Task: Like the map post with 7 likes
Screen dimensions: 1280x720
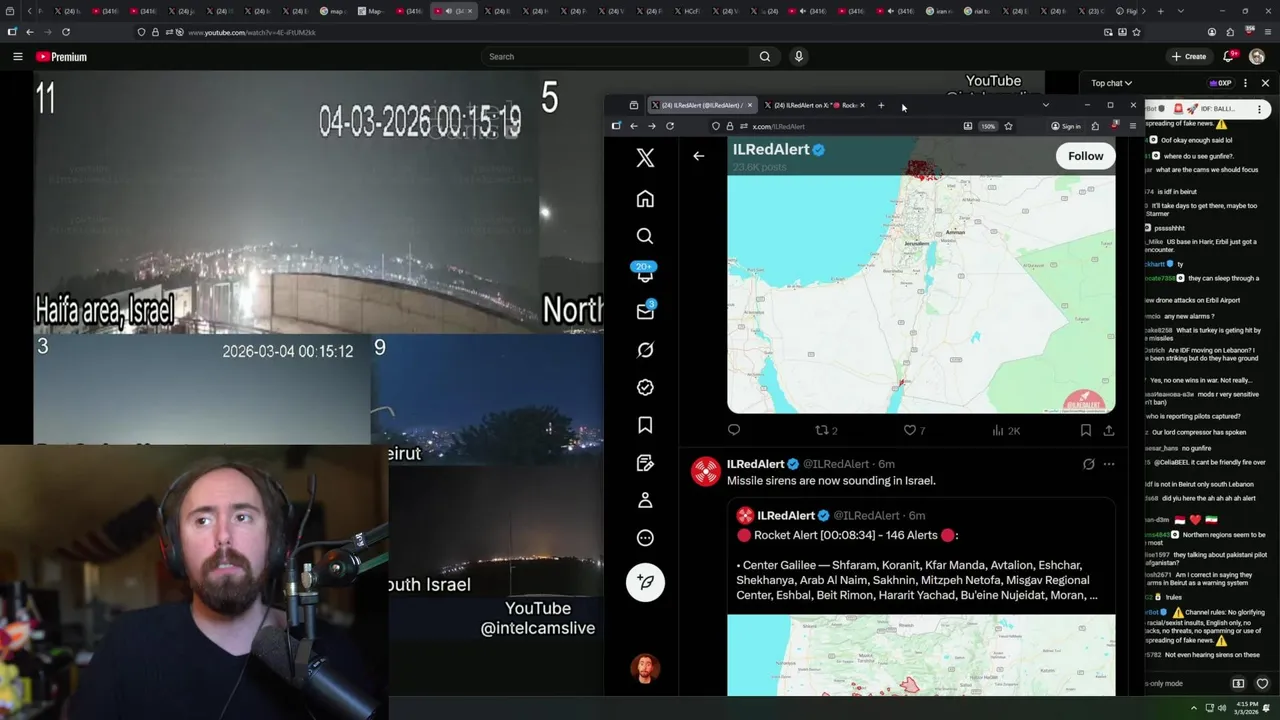Action: [915, 430]
